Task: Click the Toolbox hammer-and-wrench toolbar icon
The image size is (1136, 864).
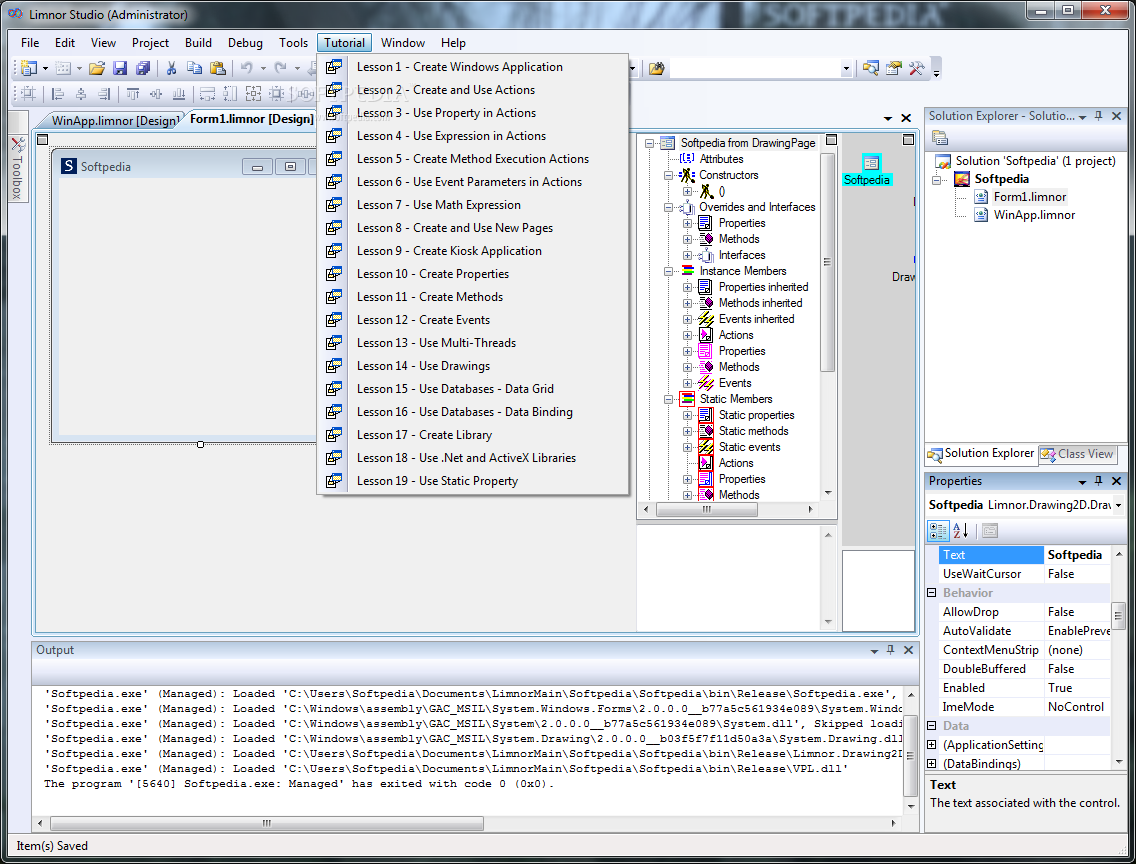Action: 916,68
